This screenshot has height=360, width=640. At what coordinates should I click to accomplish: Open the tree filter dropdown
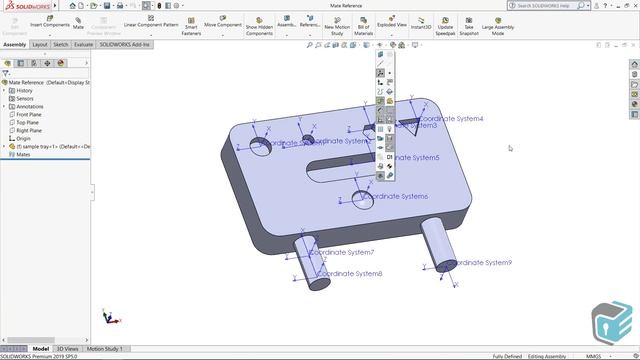(6, 74)
